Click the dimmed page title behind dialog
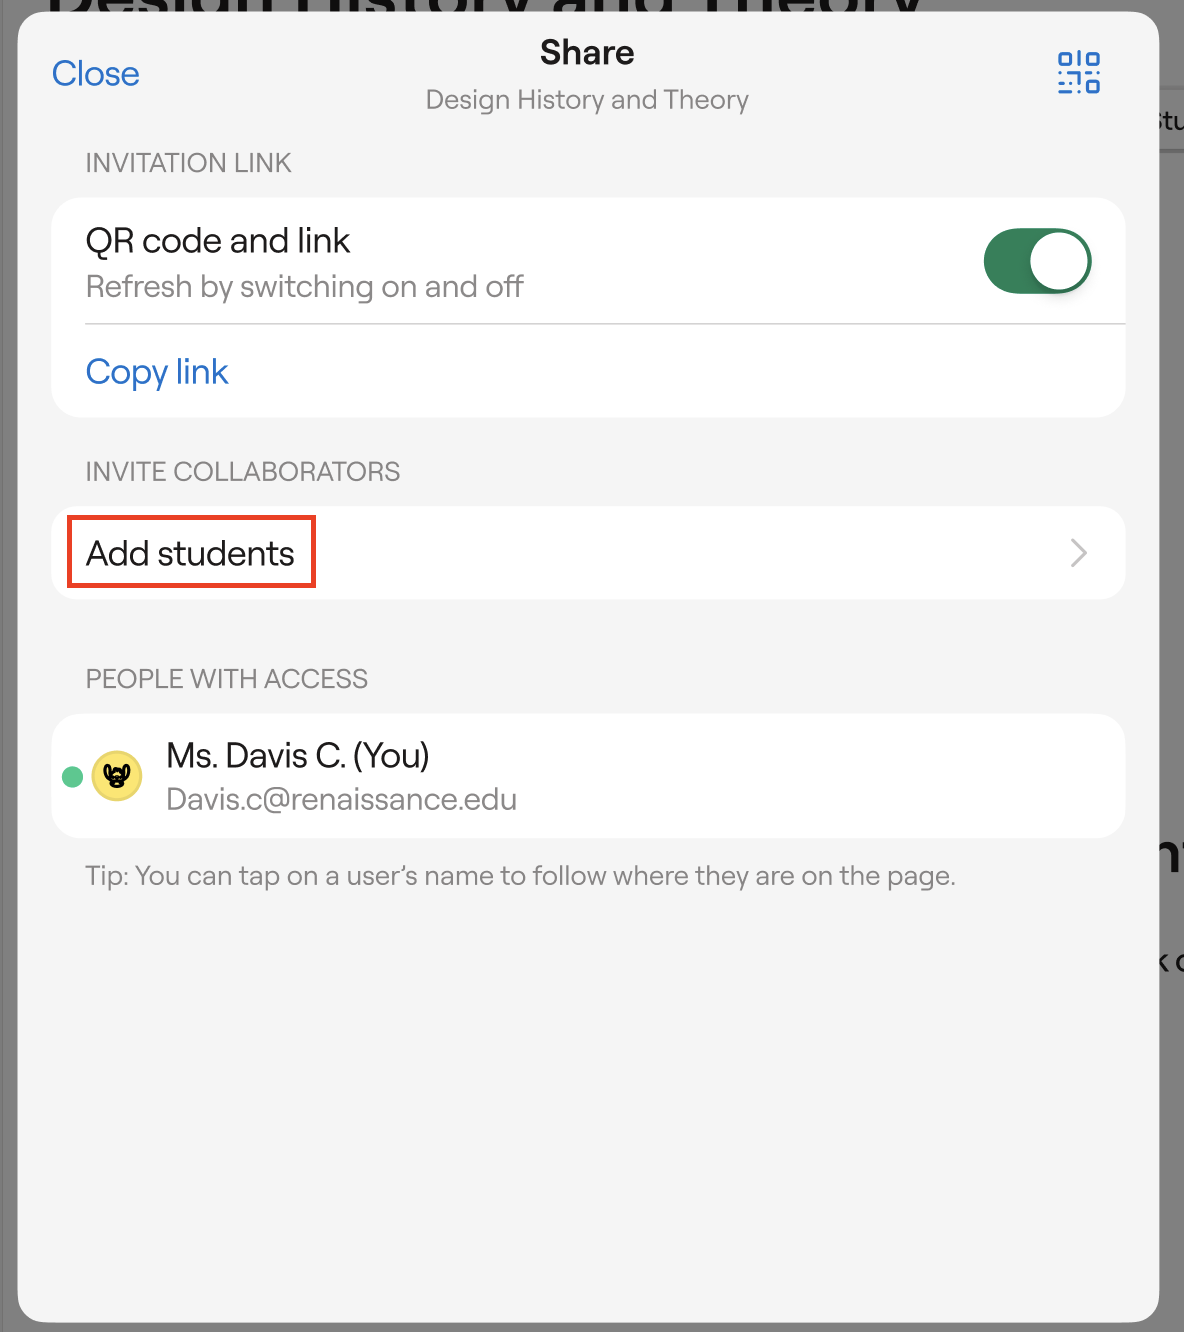The image size is (1184, 1332). coord(480,6)
